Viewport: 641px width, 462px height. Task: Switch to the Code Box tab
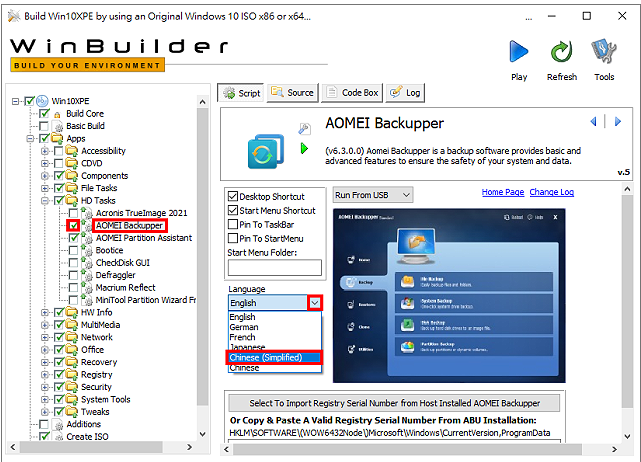click(x=352, y=93)
